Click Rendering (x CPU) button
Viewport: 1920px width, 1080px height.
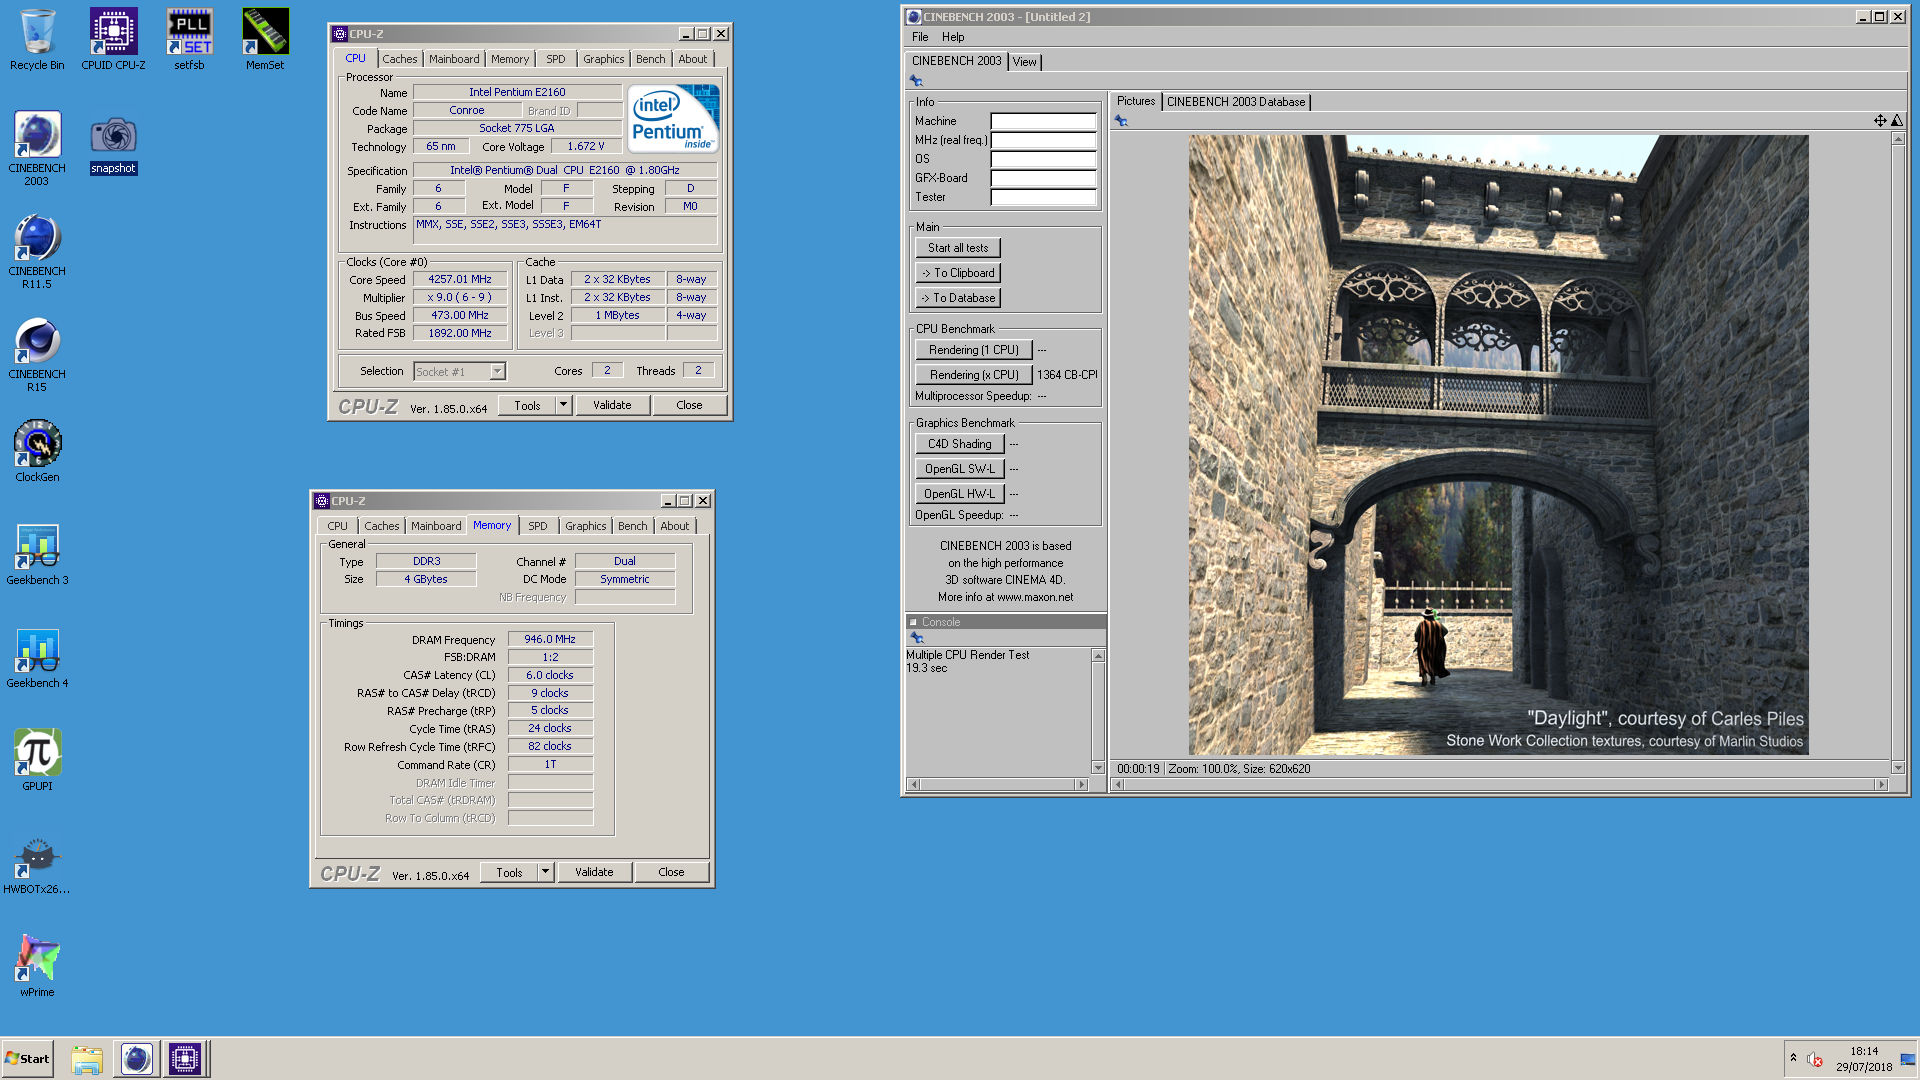pyautogui.click(x=974, y=375)
